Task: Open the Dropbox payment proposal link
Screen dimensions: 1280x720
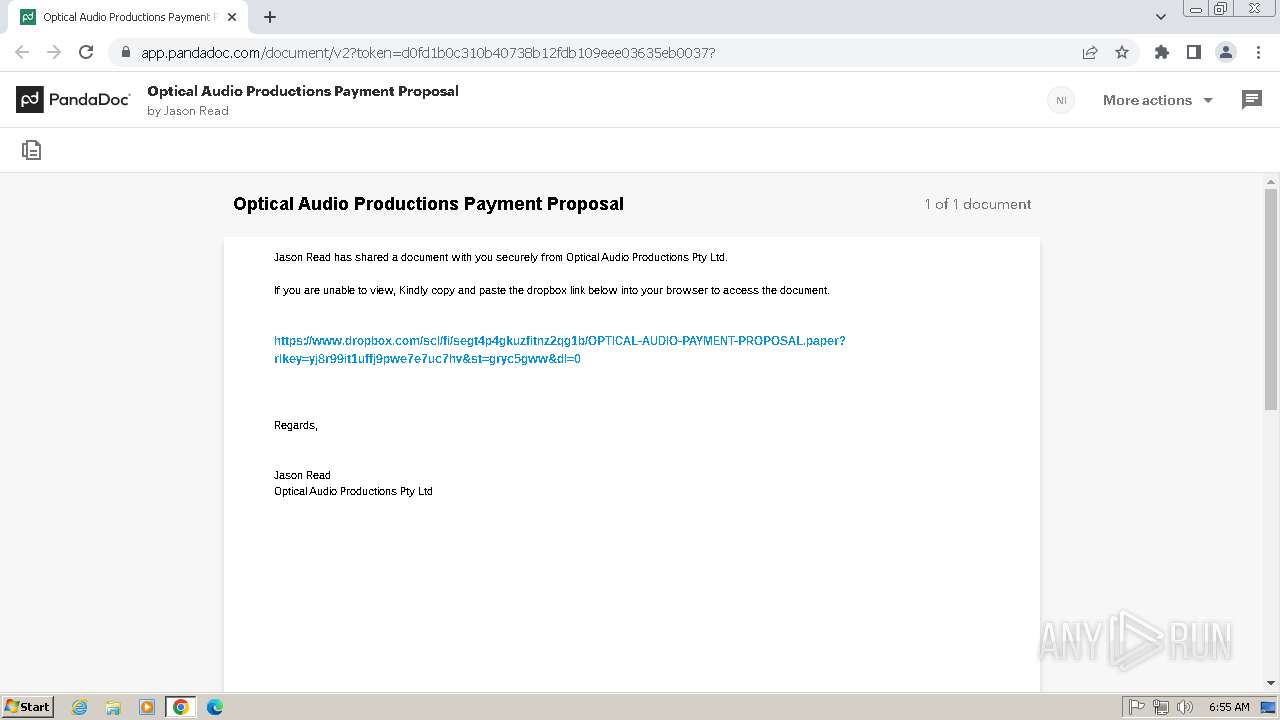Action: point(559,349)
